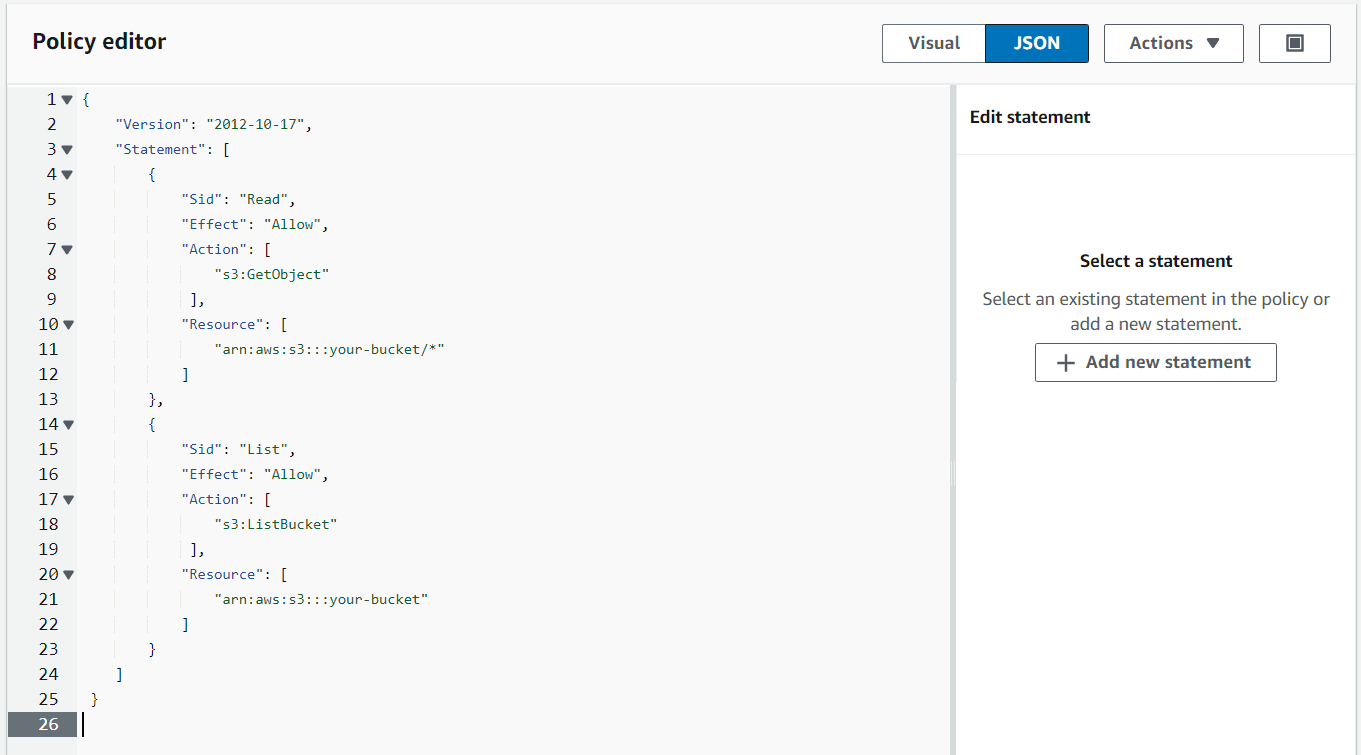Collapse the root JSON object on line 1
Viewport: 1361px width, 755px height.
[x=66, y=98]
